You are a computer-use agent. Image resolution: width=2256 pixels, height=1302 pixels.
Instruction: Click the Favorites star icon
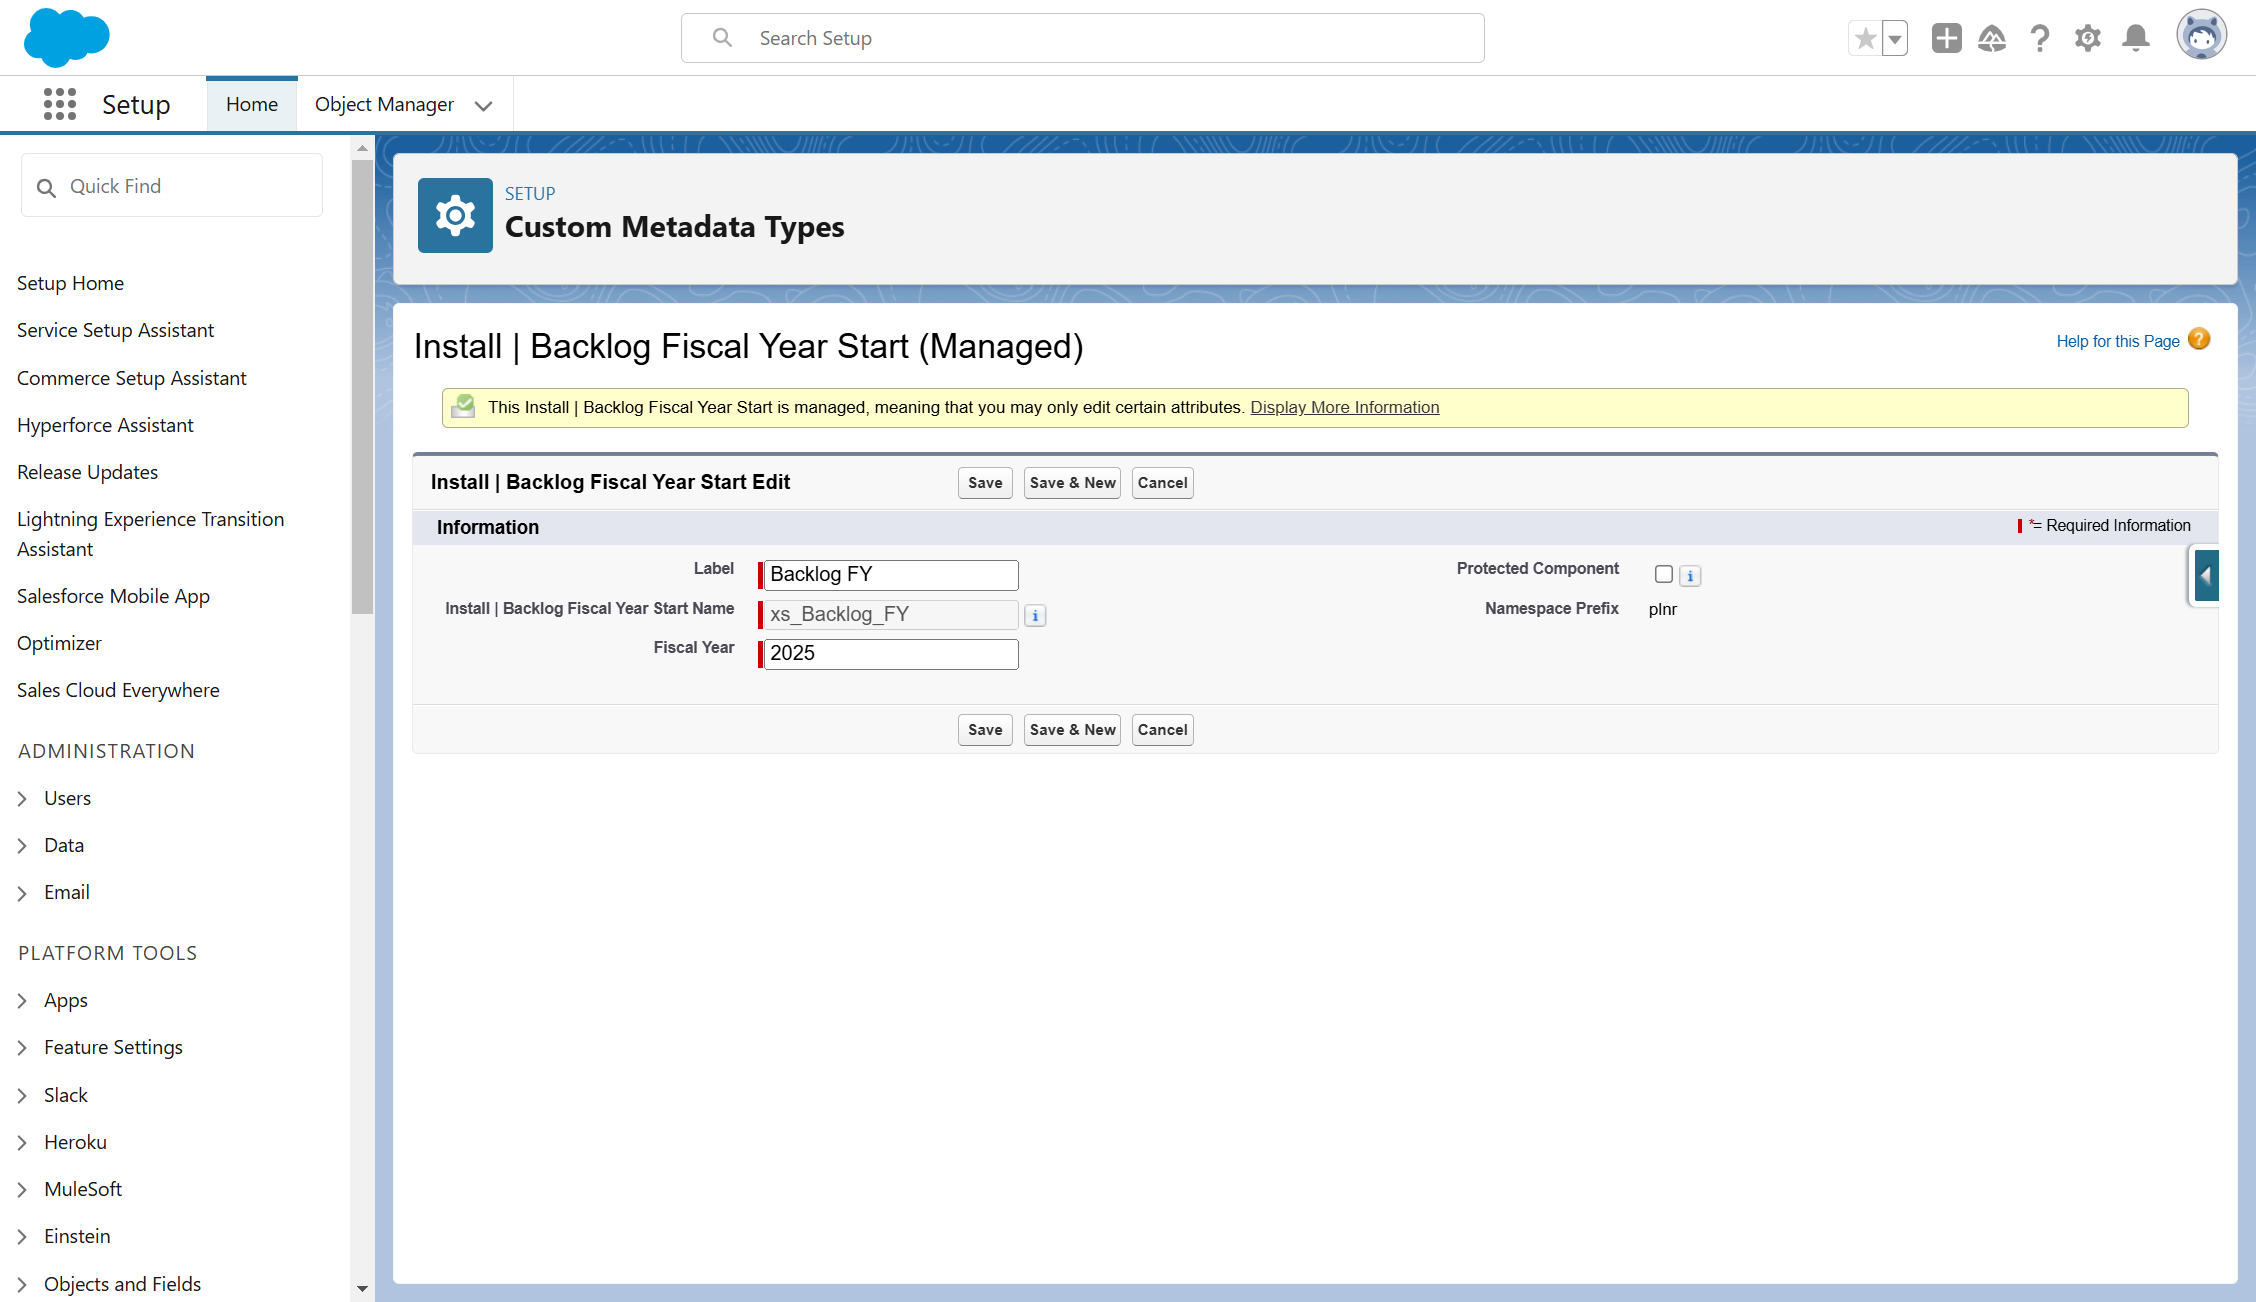pyautogui.click(x=1865, y=39)
